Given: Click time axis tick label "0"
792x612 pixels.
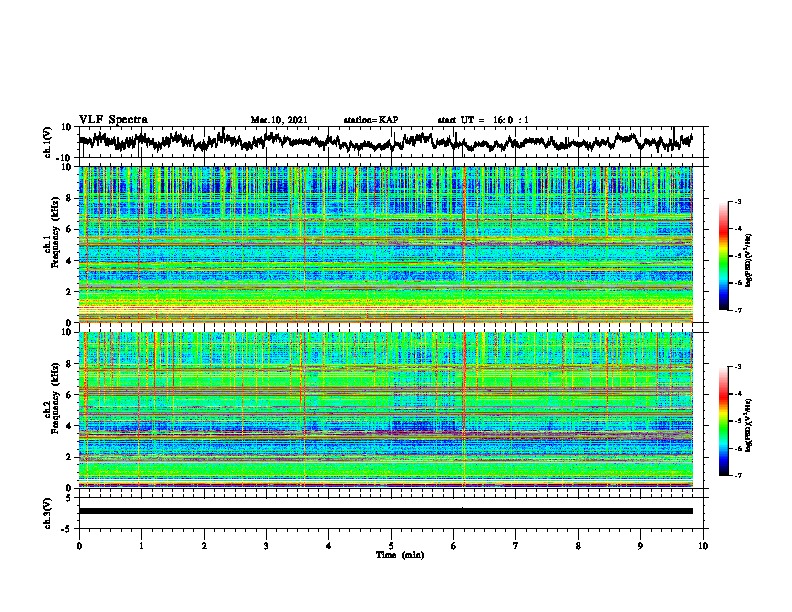Looking at the screenshot, I should pyautogui.click(x=79, y=546).
